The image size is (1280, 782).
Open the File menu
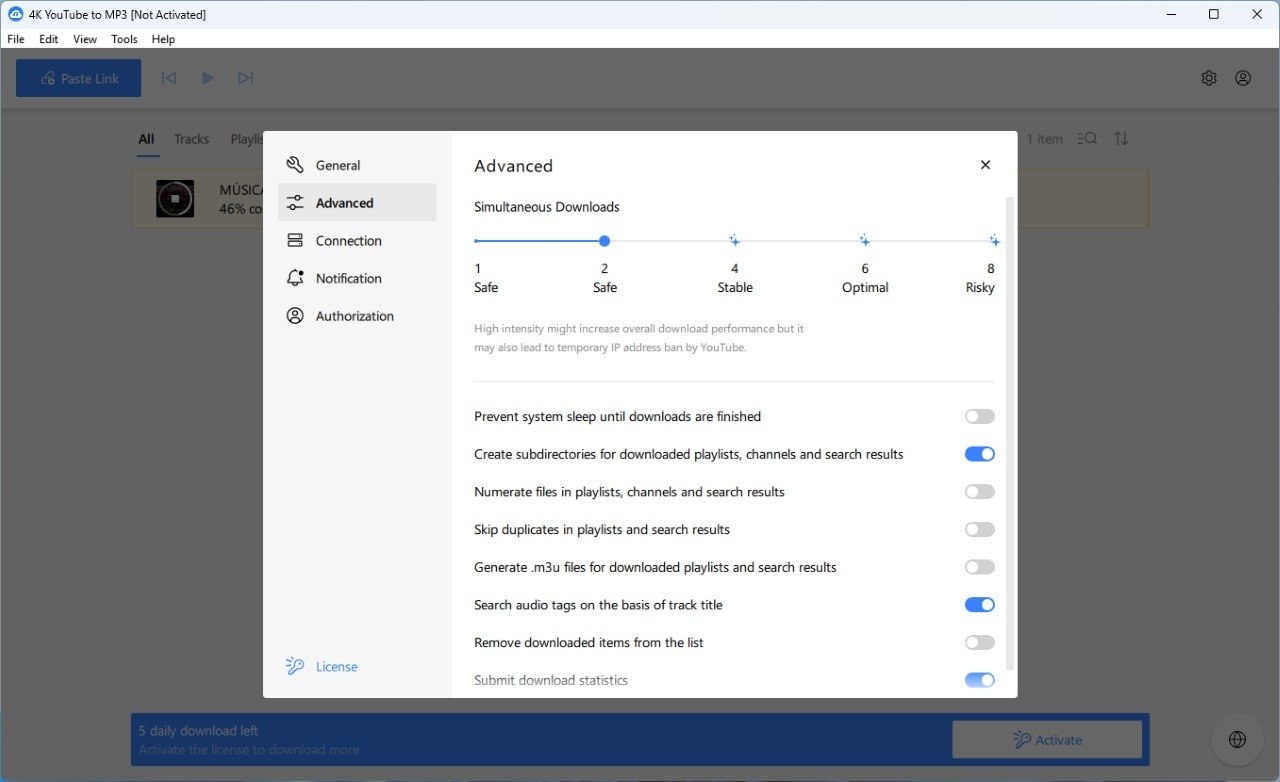(x=15, y=39)
